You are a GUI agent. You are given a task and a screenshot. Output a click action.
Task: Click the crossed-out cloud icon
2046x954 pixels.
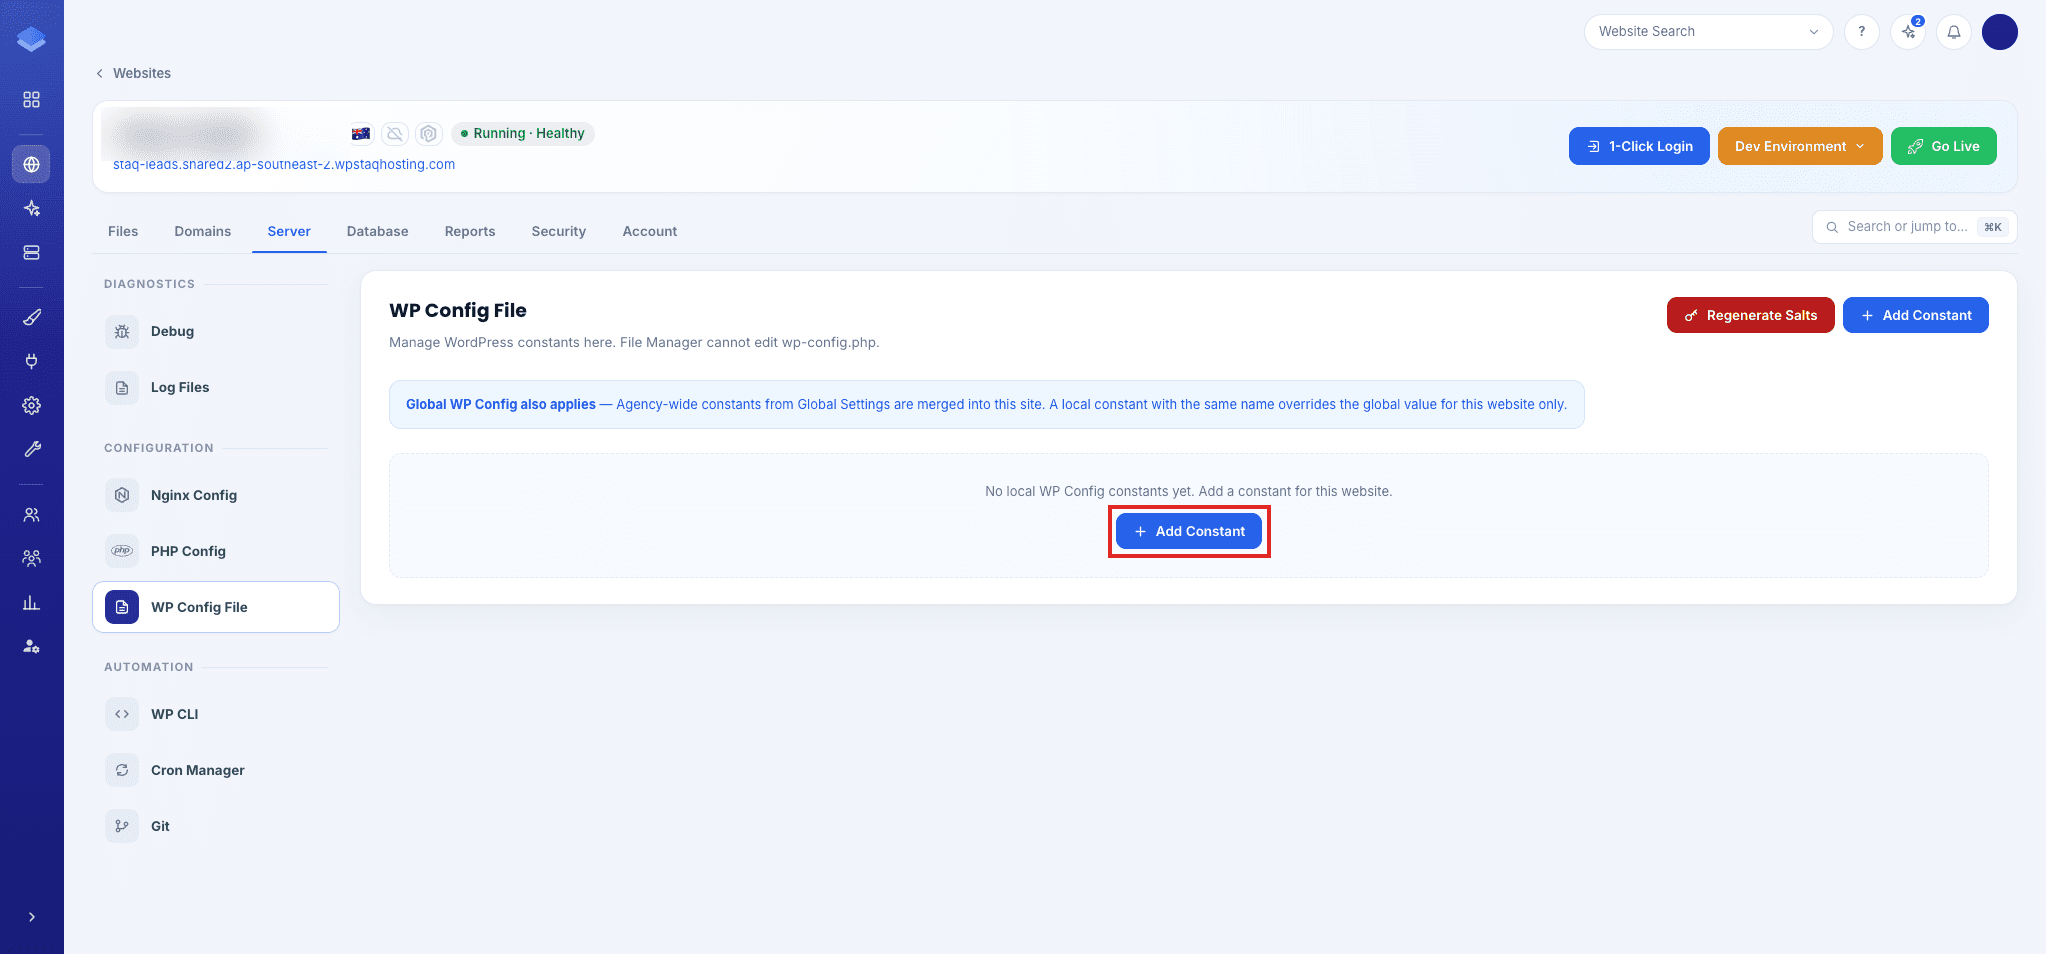pos(395,134)
